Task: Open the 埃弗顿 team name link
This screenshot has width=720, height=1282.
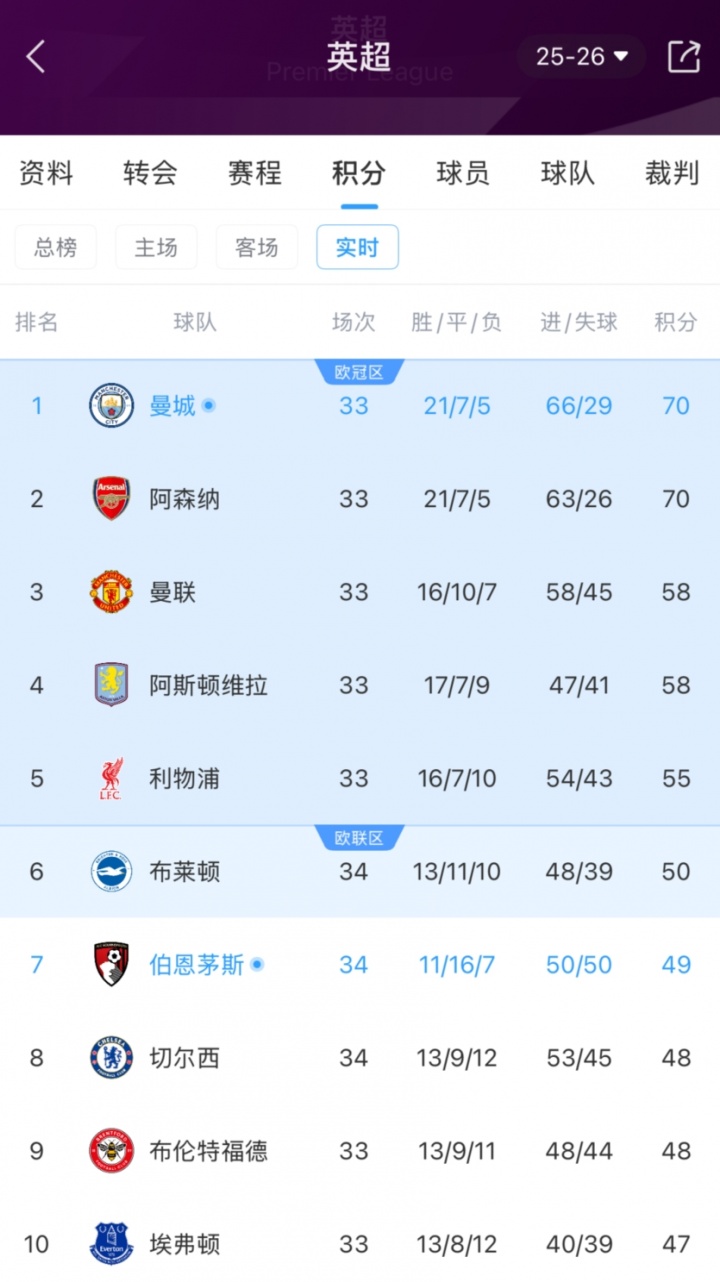Action: click(185, 1244)
